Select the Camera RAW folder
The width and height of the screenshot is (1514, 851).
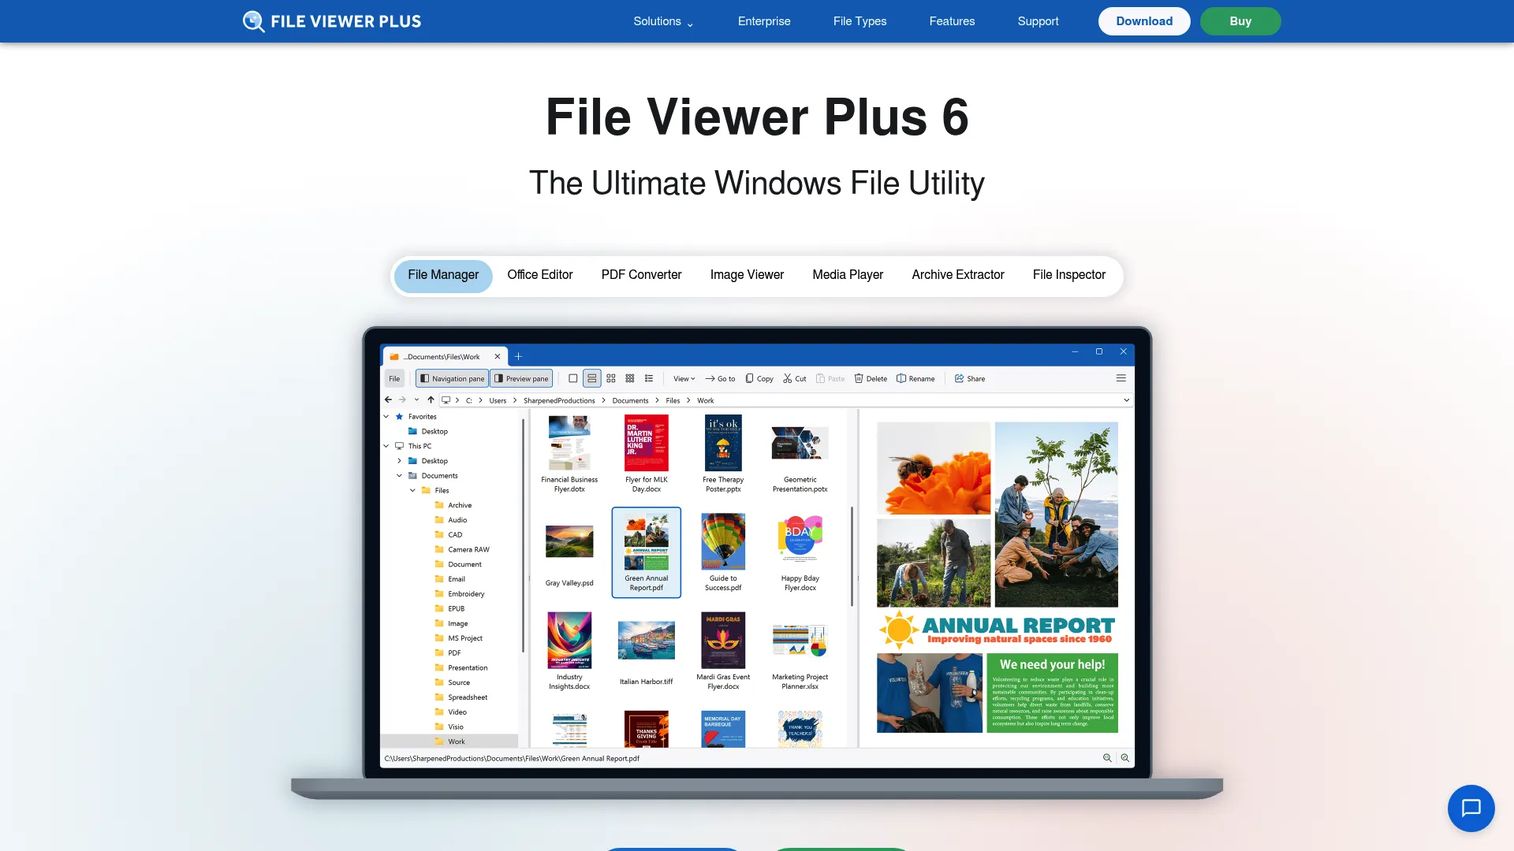462,549
